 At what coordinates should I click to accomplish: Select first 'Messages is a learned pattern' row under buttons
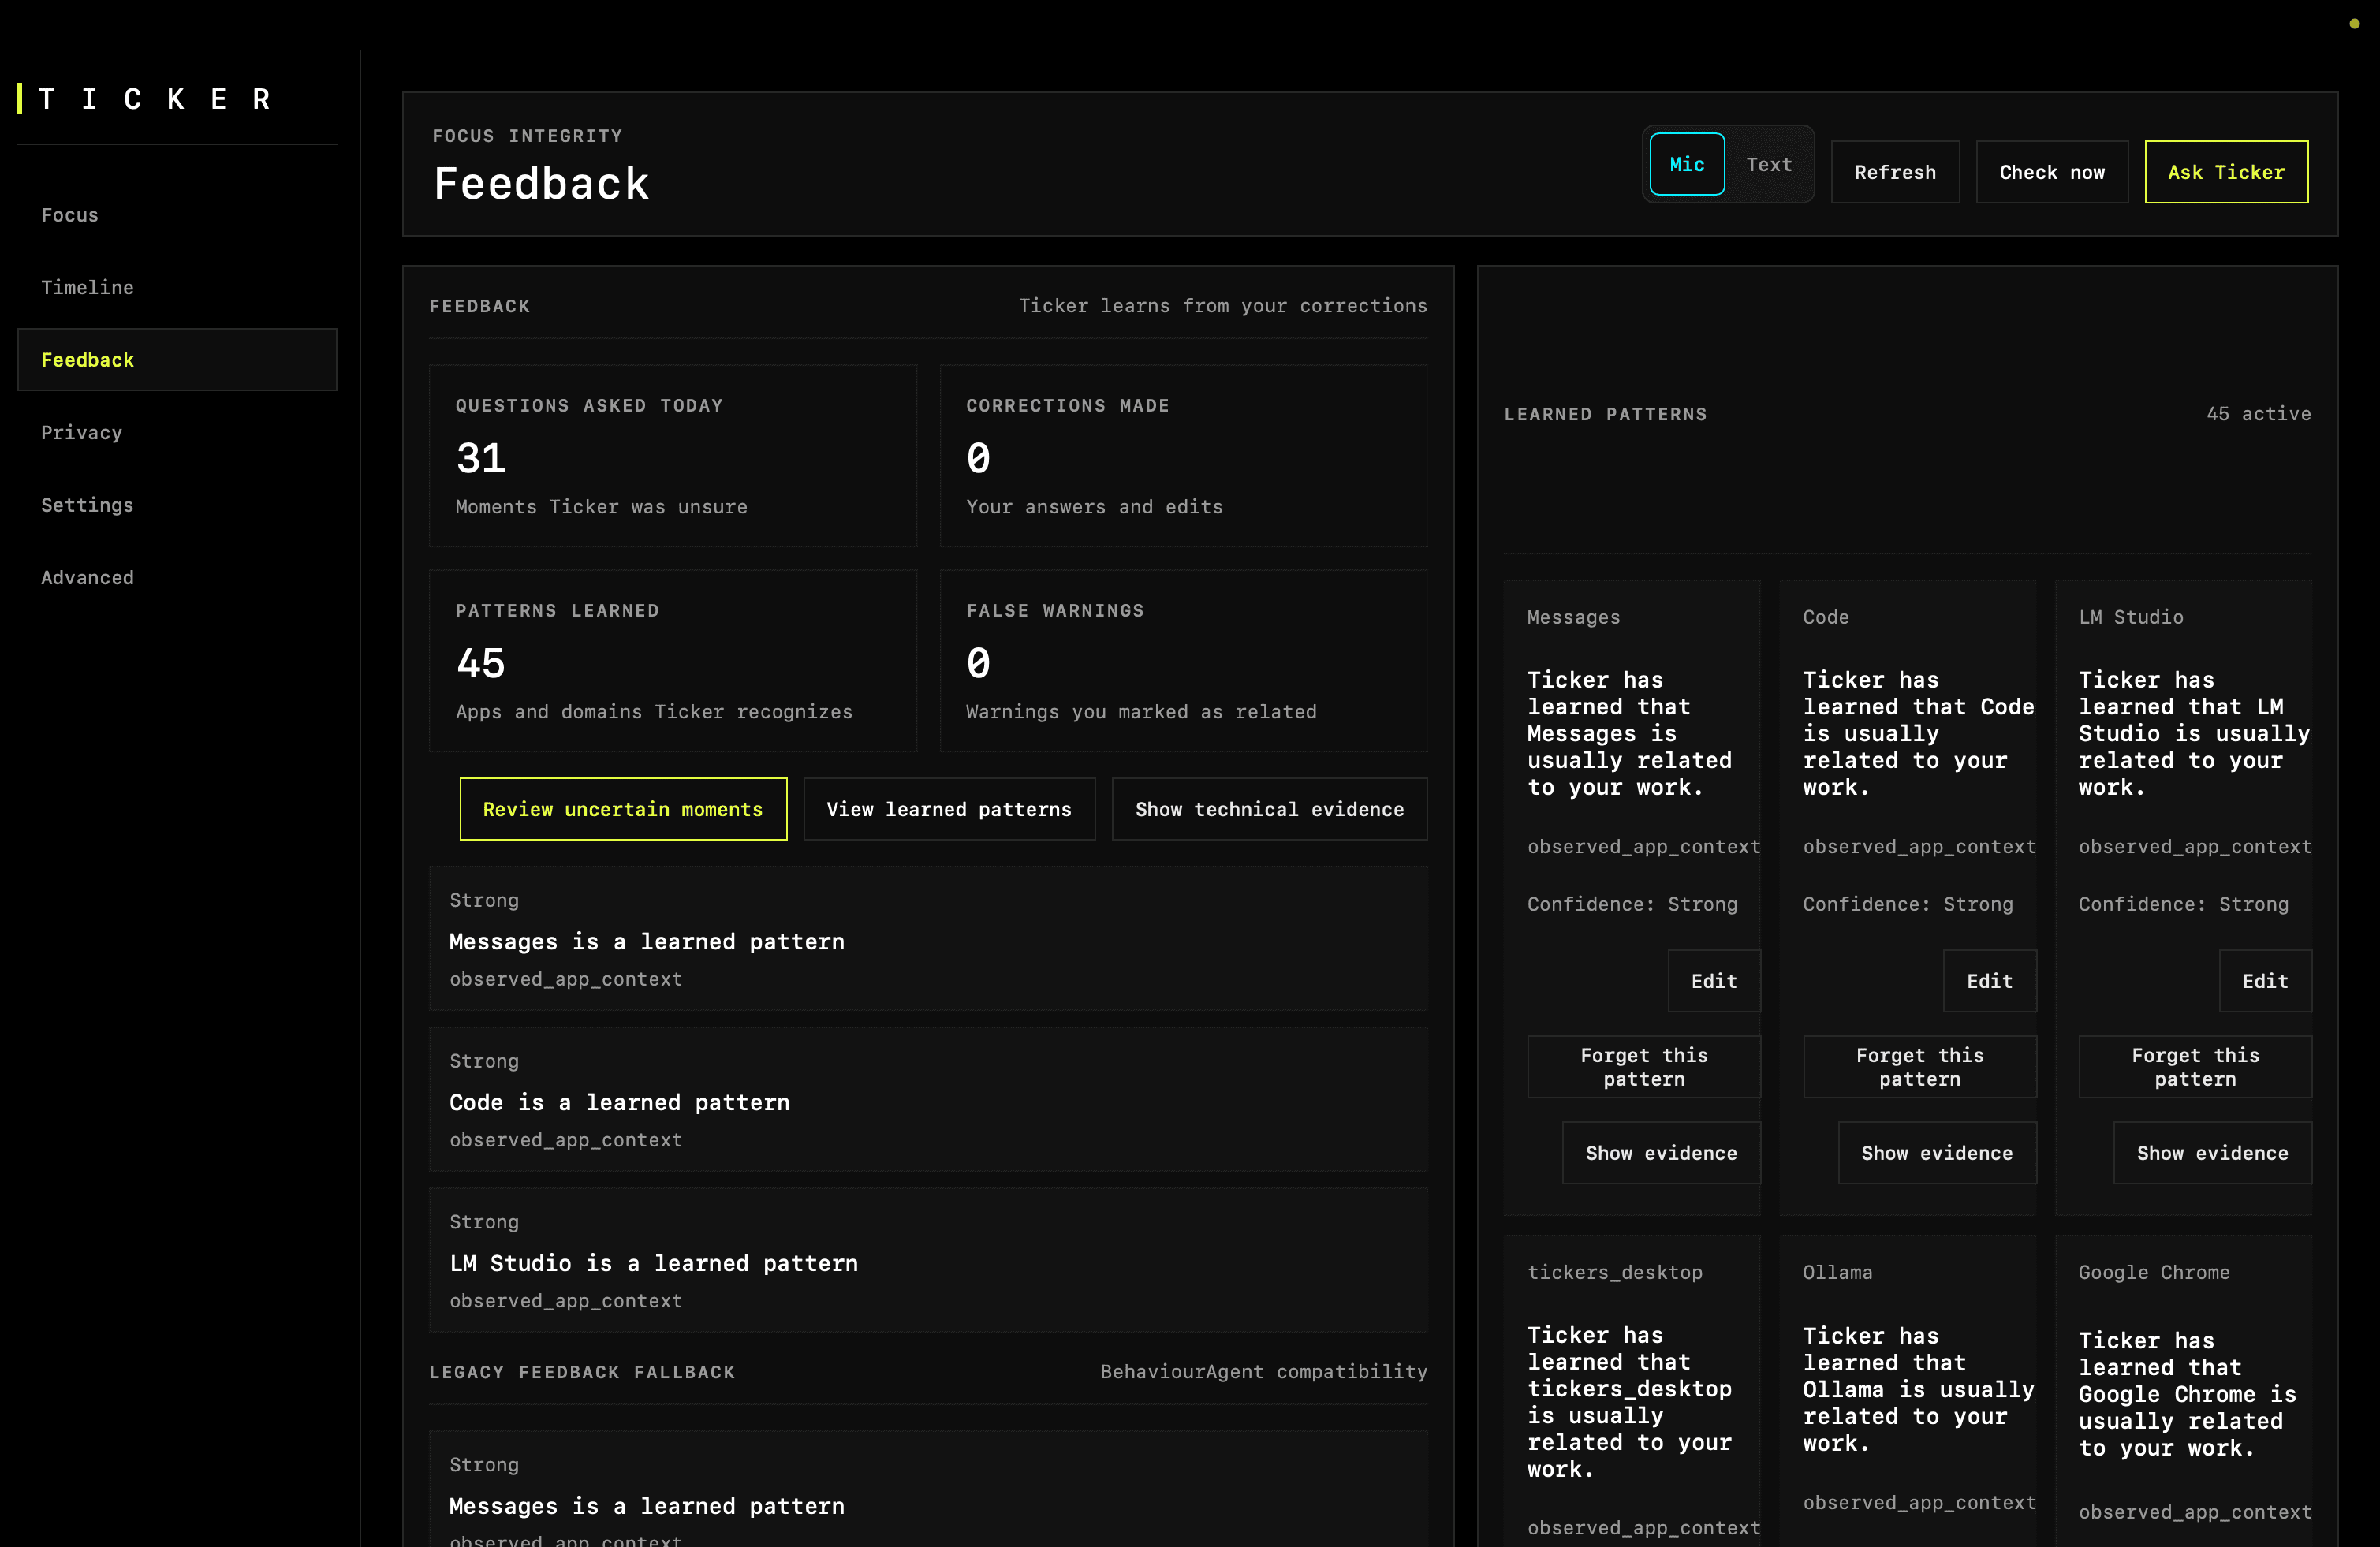(928, 938)
